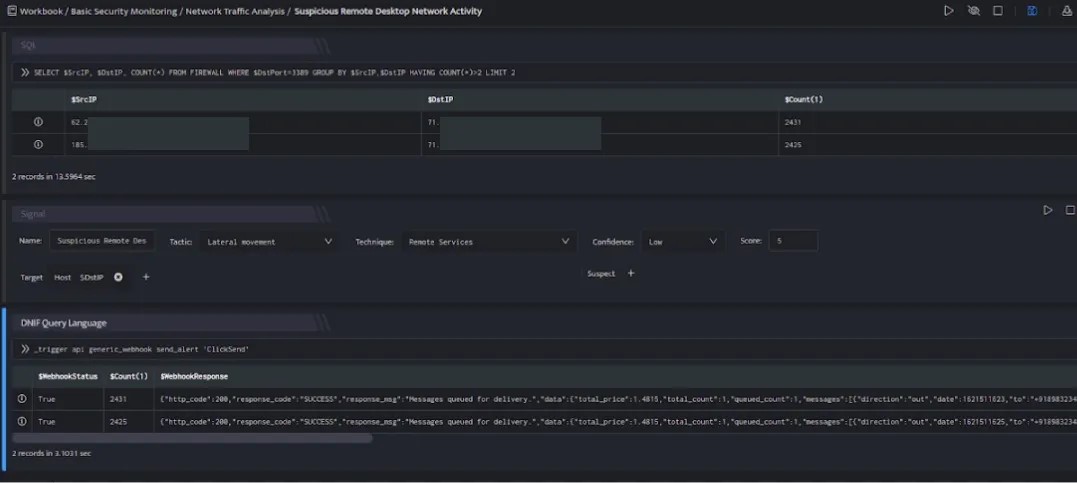This screenshot has height=483, width=1077.
Task: Edit the signal Name field
Action: click(102, 241)
